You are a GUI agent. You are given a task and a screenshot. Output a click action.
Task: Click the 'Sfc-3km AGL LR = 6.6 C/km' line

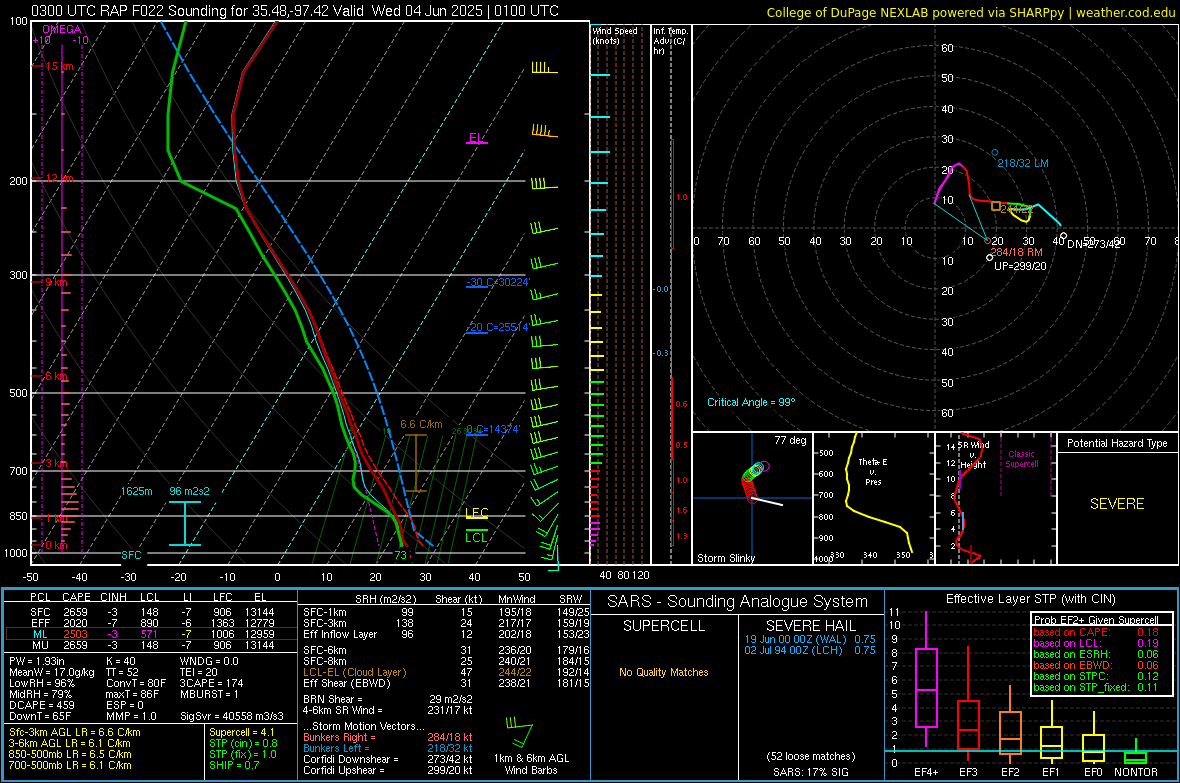click(x=75, y=732)
